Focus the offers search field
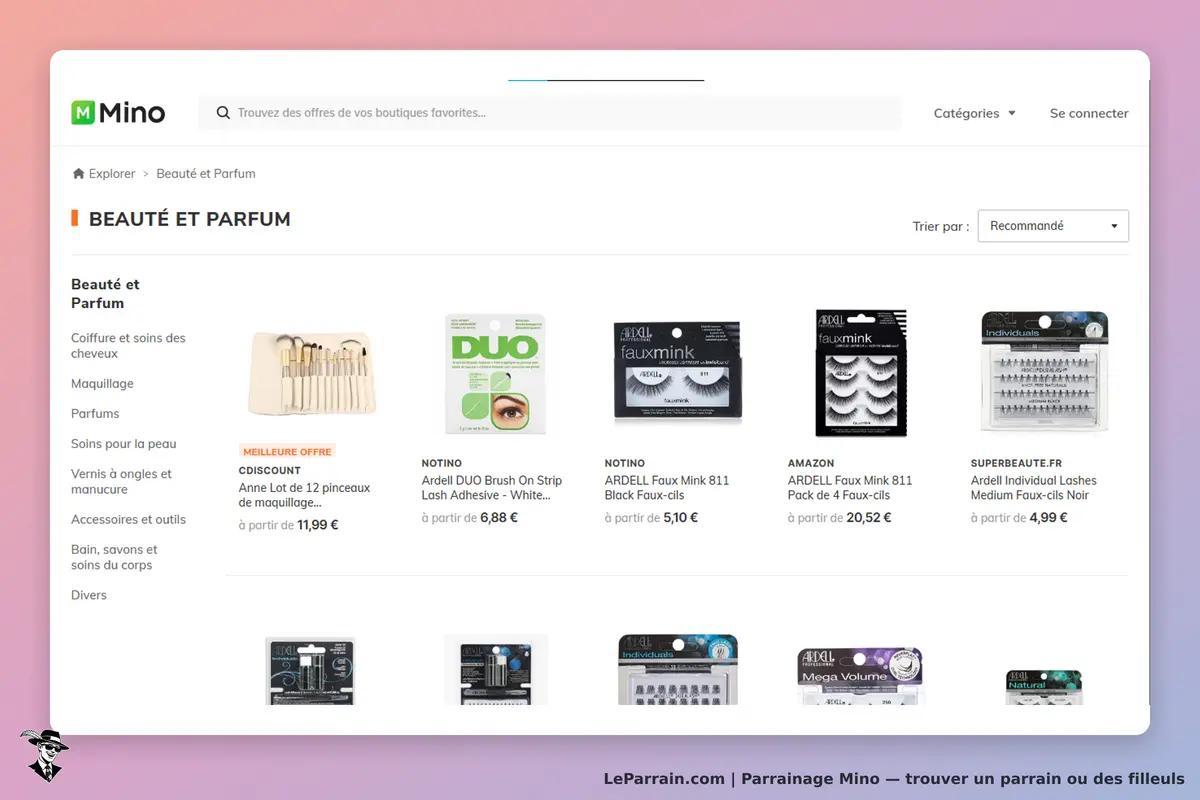The width and height of the screenshot is (1200, 800). tap(549, 113)
